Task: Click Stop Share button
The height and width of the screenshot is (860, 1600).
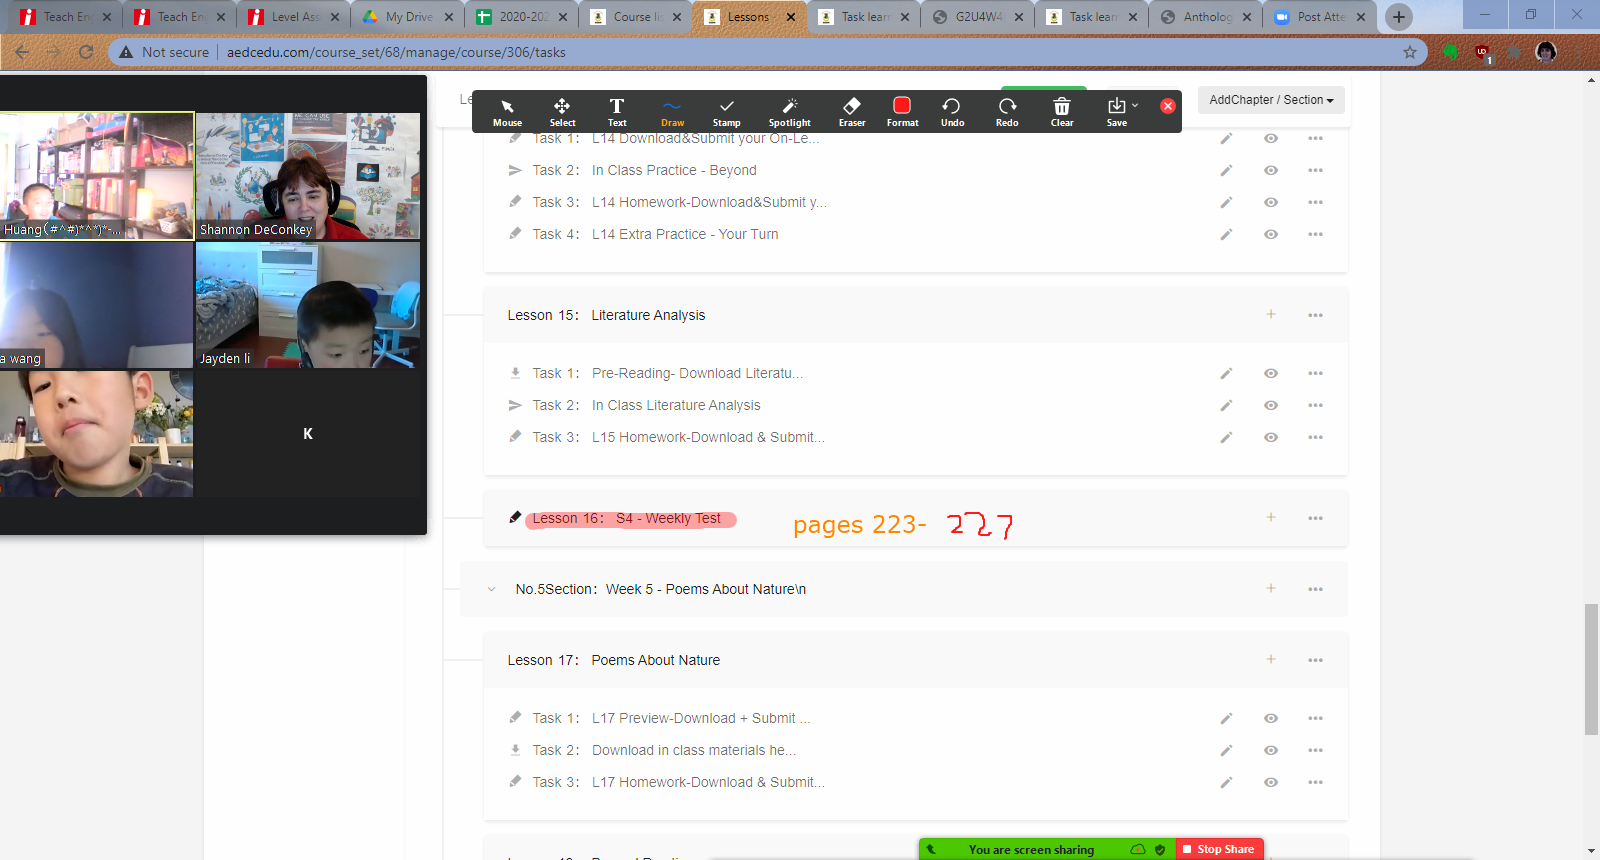Action: tap(1219, 849)
